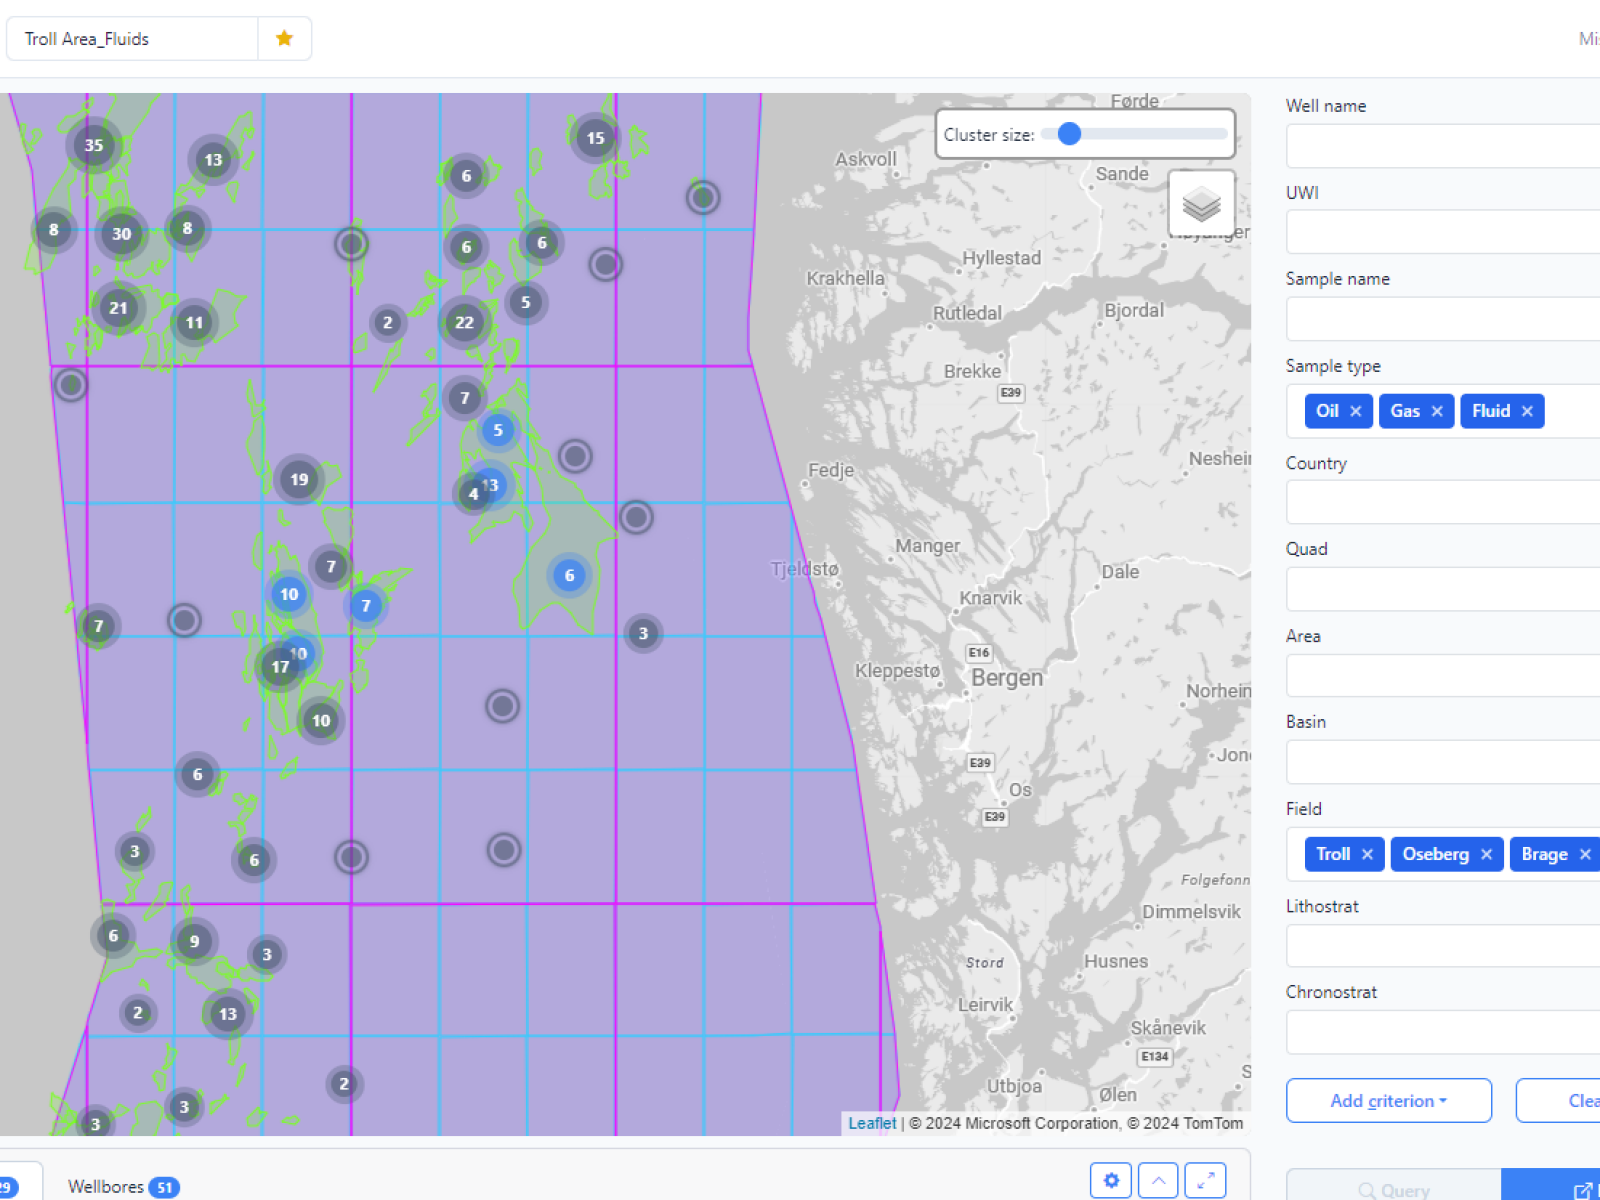Screen dimensions: 1600x1200
Task: Remove the Gas sample type tag
Action: pyautogui.click(x=1437, y=411)
